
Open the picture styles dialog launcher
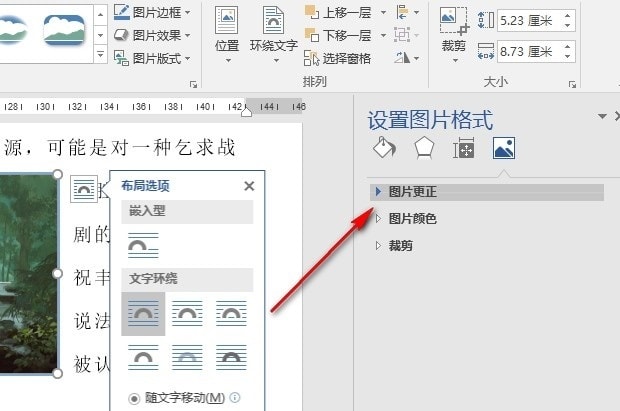(x=193, y=84)
